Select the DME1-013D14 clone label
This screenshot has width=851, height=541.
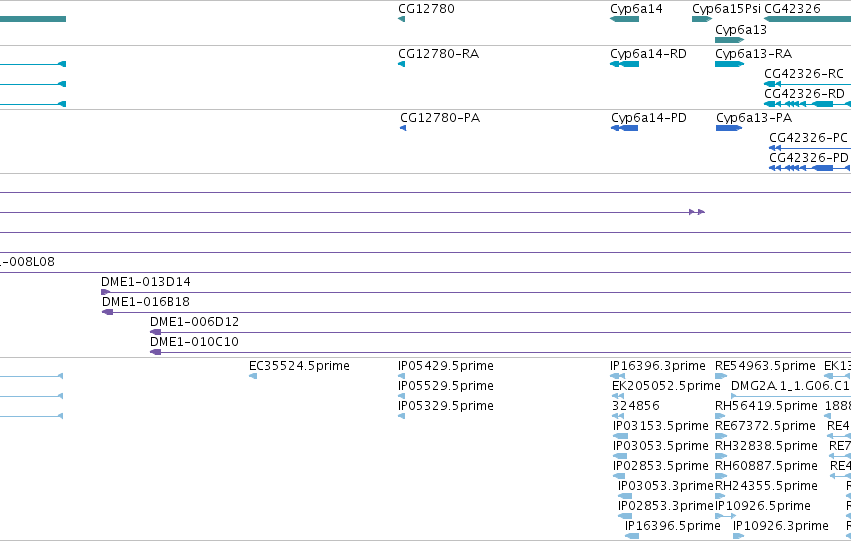click(145, 282)
